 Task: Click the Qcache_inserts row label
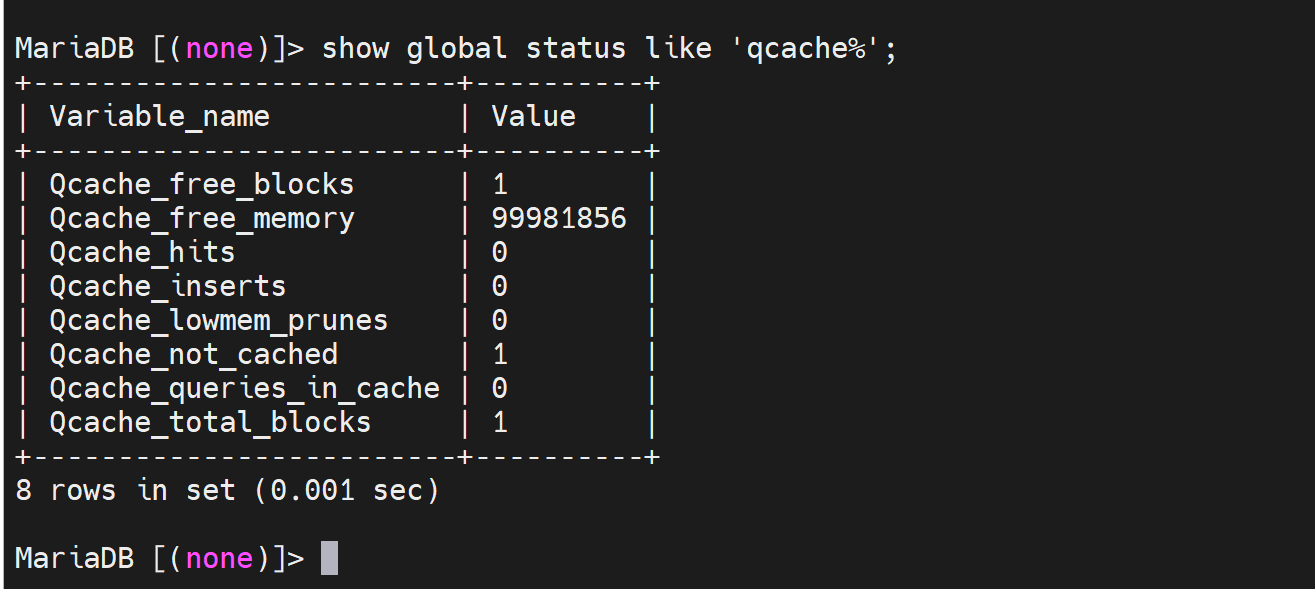[x=167, y=286]
